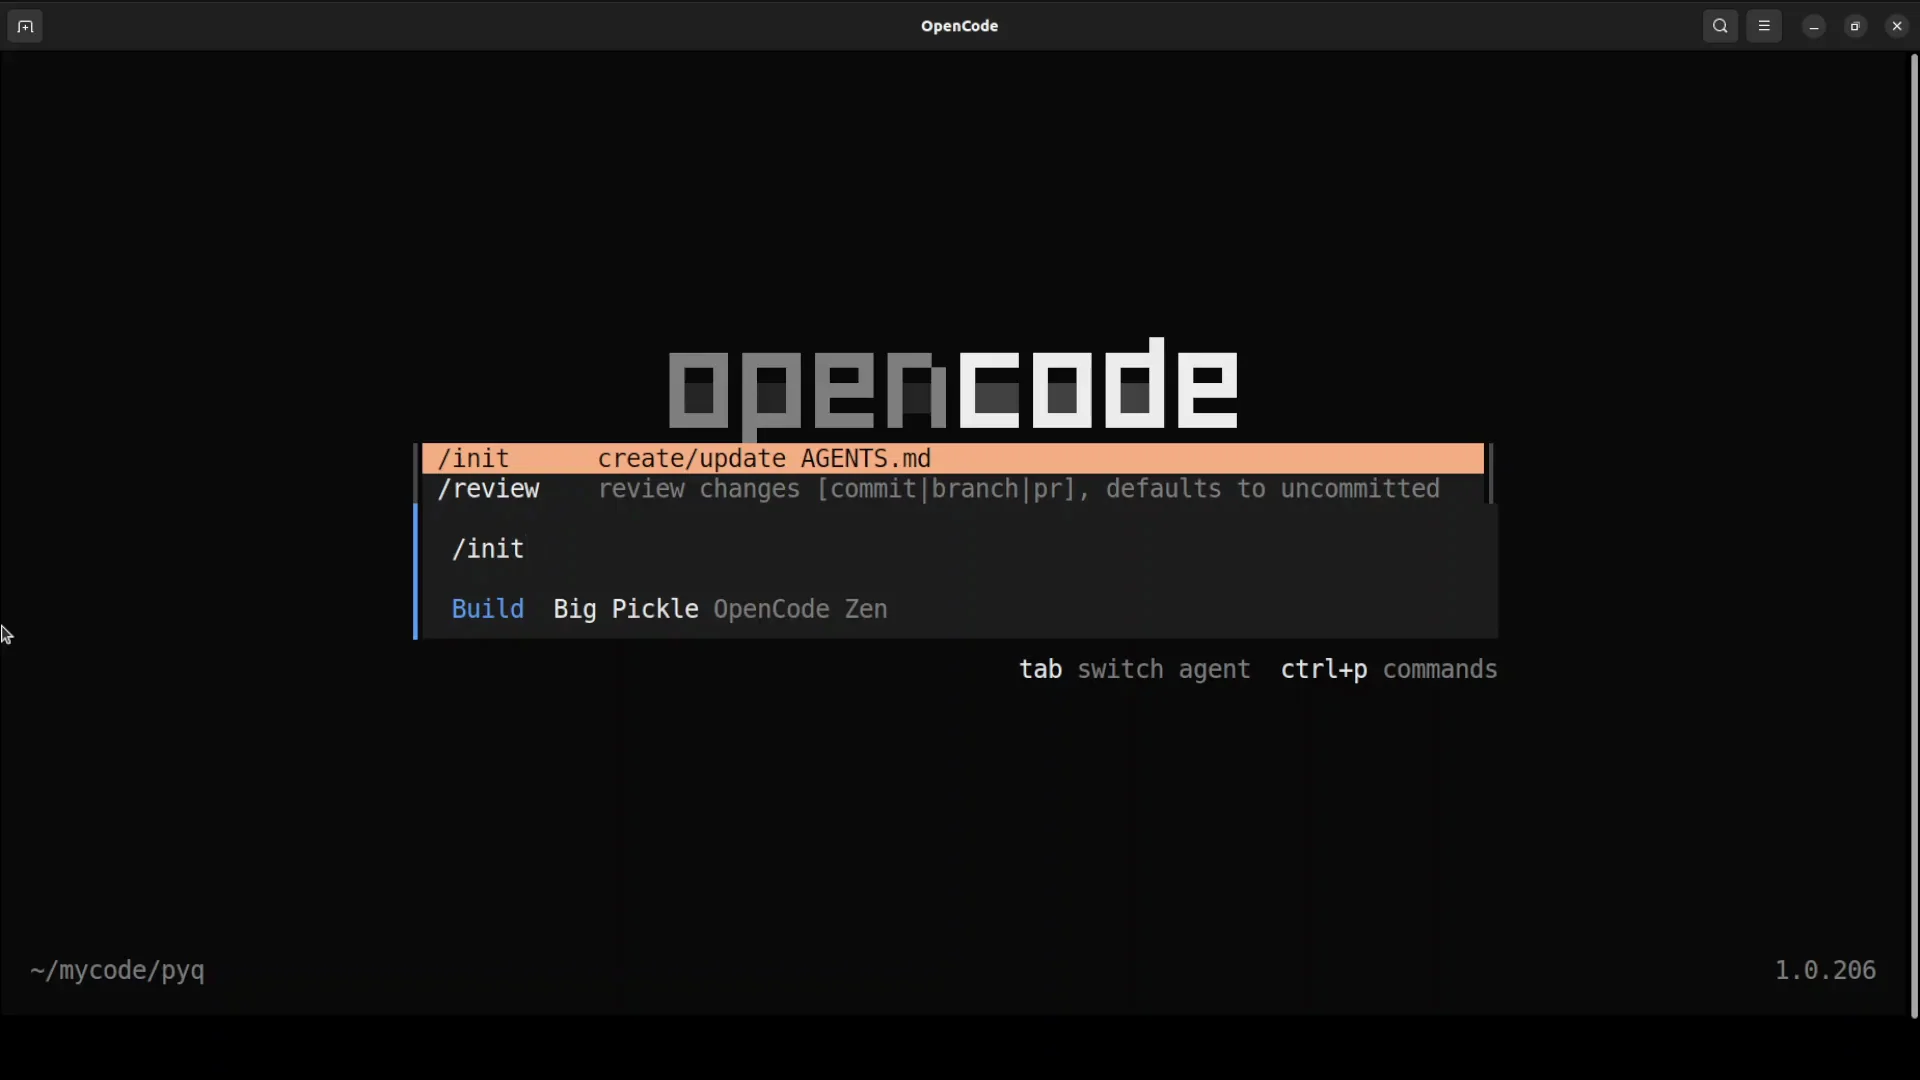
Task: Select the /init command suggestion
Action: [x=474, y=459]
